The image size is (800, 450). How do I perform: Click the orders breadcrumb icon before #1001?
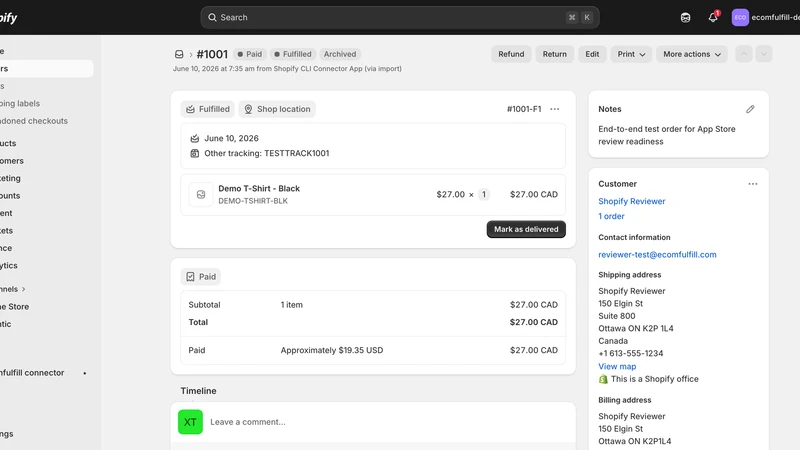point(179,54)
